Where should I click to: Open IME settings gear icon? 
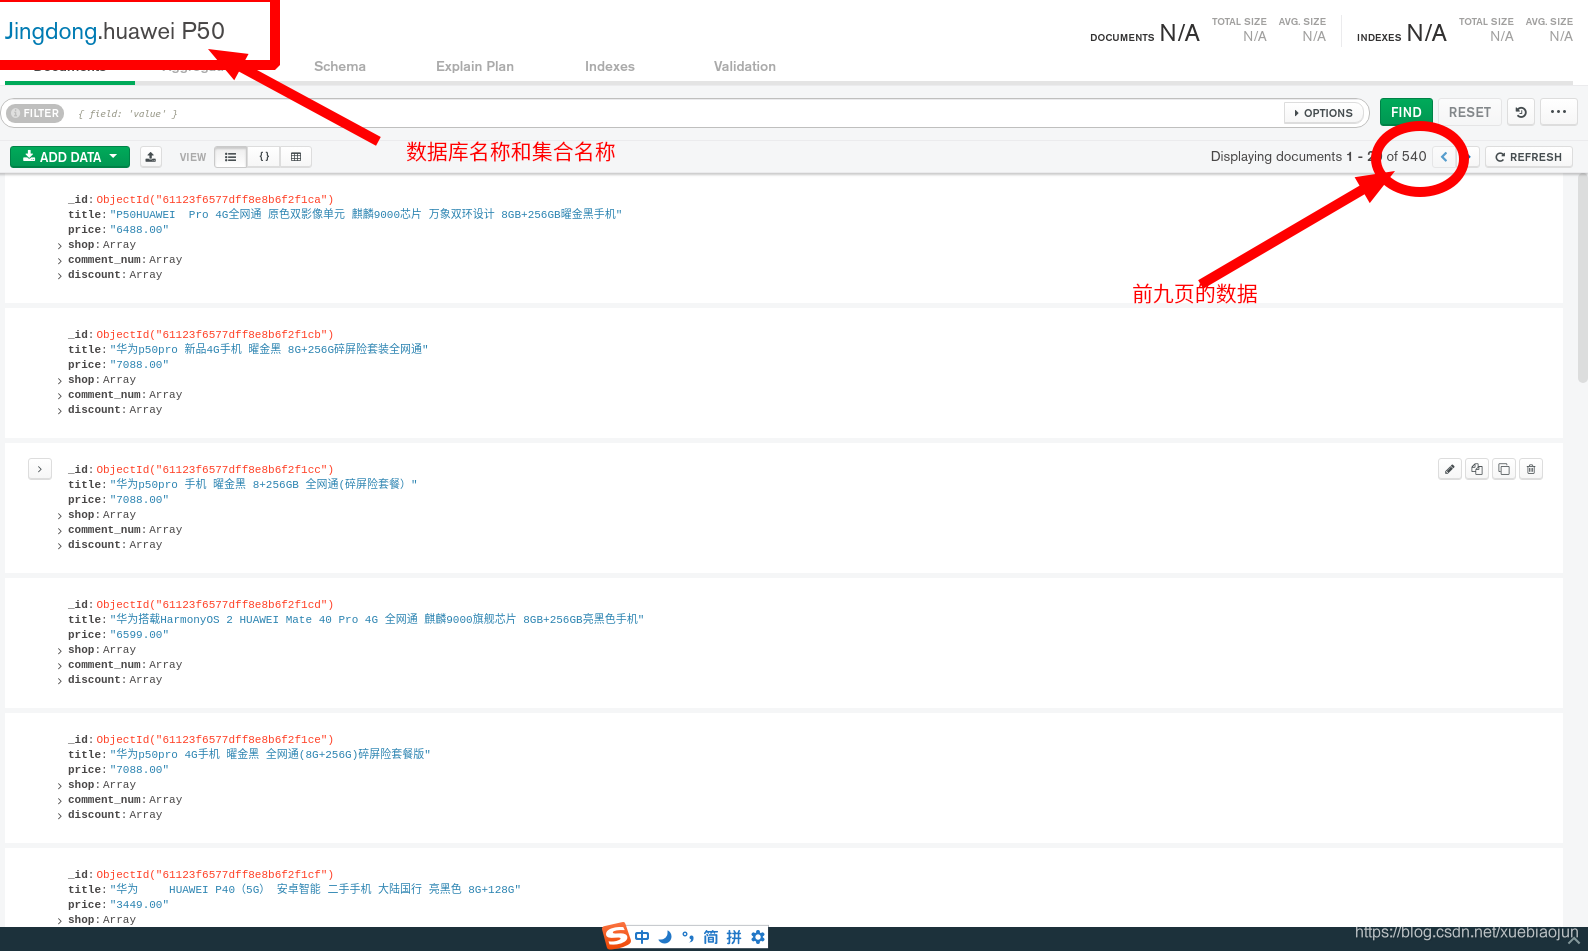(x=758, y=937)
